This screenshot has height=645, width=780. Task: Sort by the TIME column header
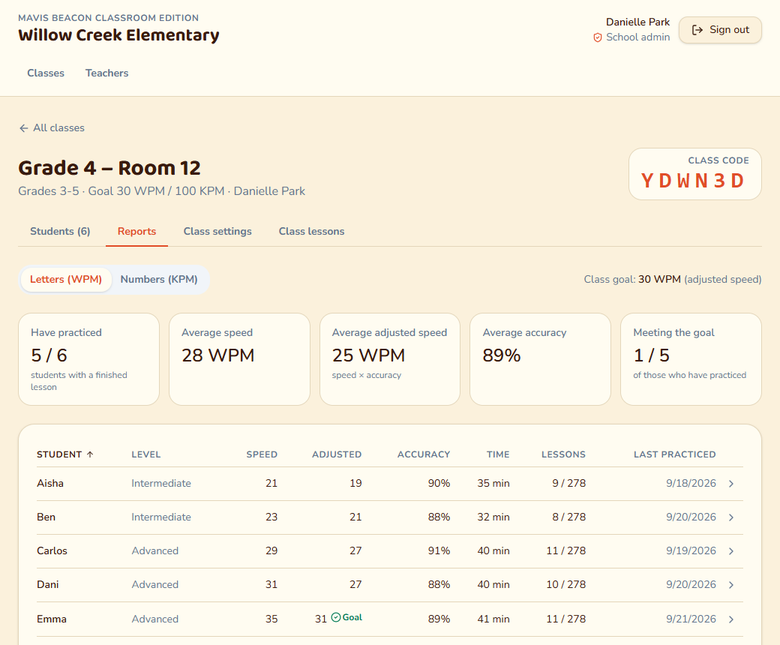tap(498, 455)
